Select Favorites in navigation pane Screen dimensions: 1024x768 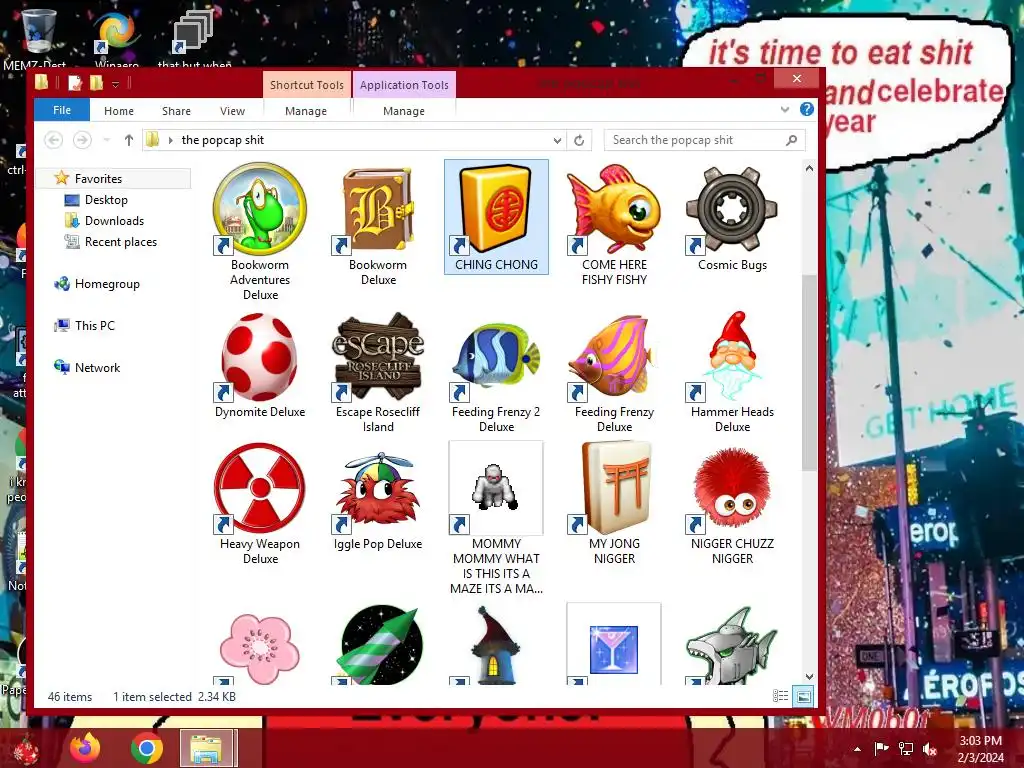click(x=98, y=178)
